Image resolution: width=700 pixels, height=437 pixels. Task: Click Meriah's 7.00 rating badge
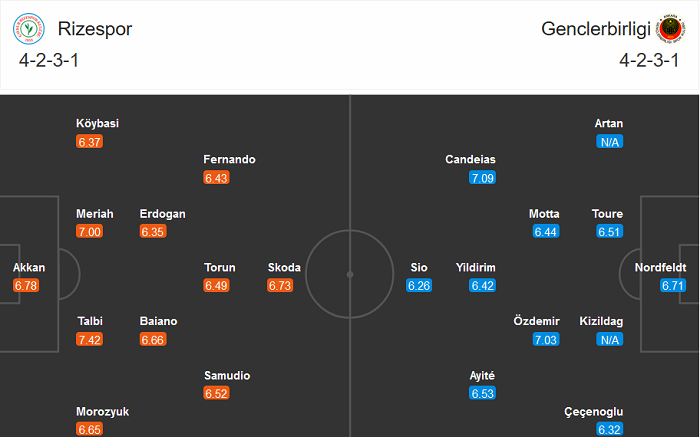(90, 232)
